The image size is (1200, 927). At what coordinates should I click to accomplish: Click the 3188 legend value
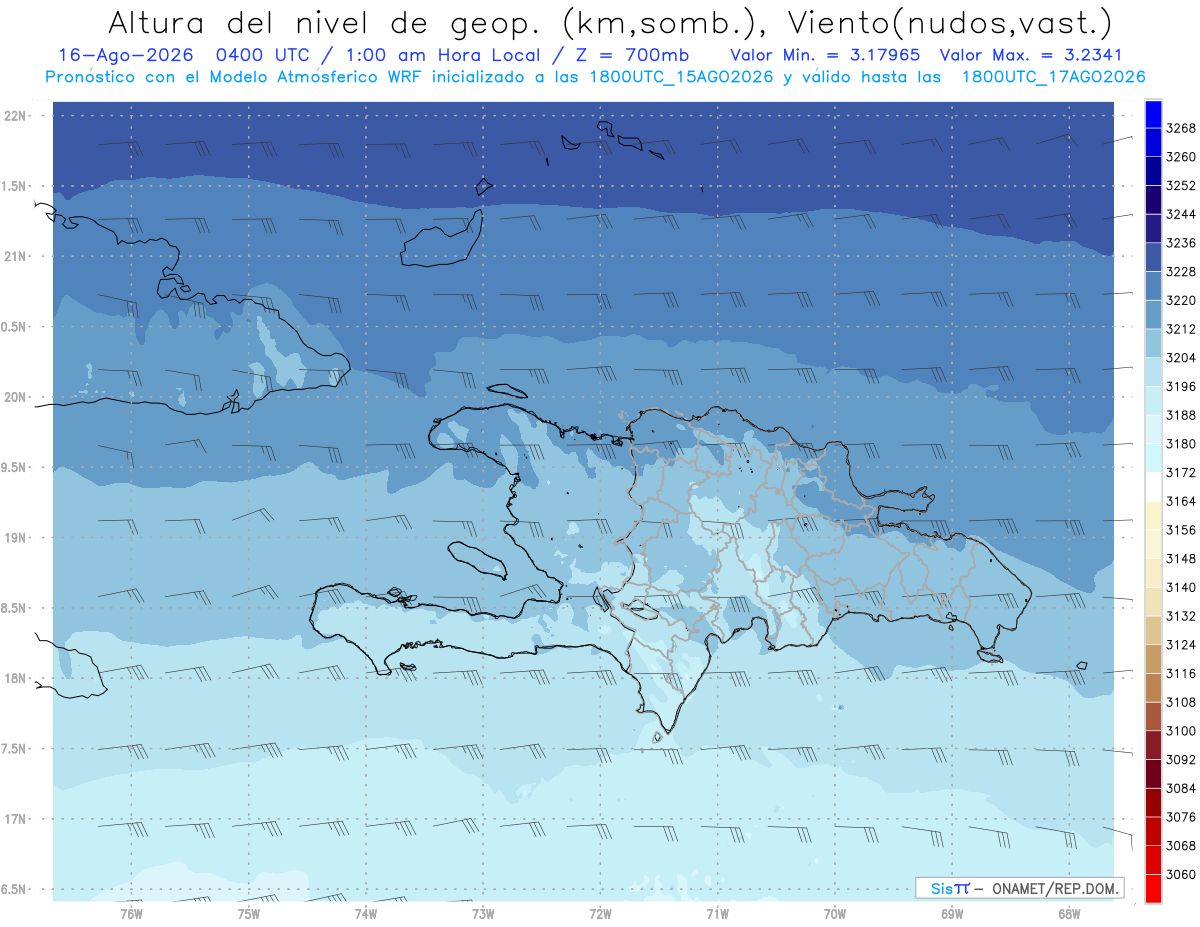click(1180, 415)
